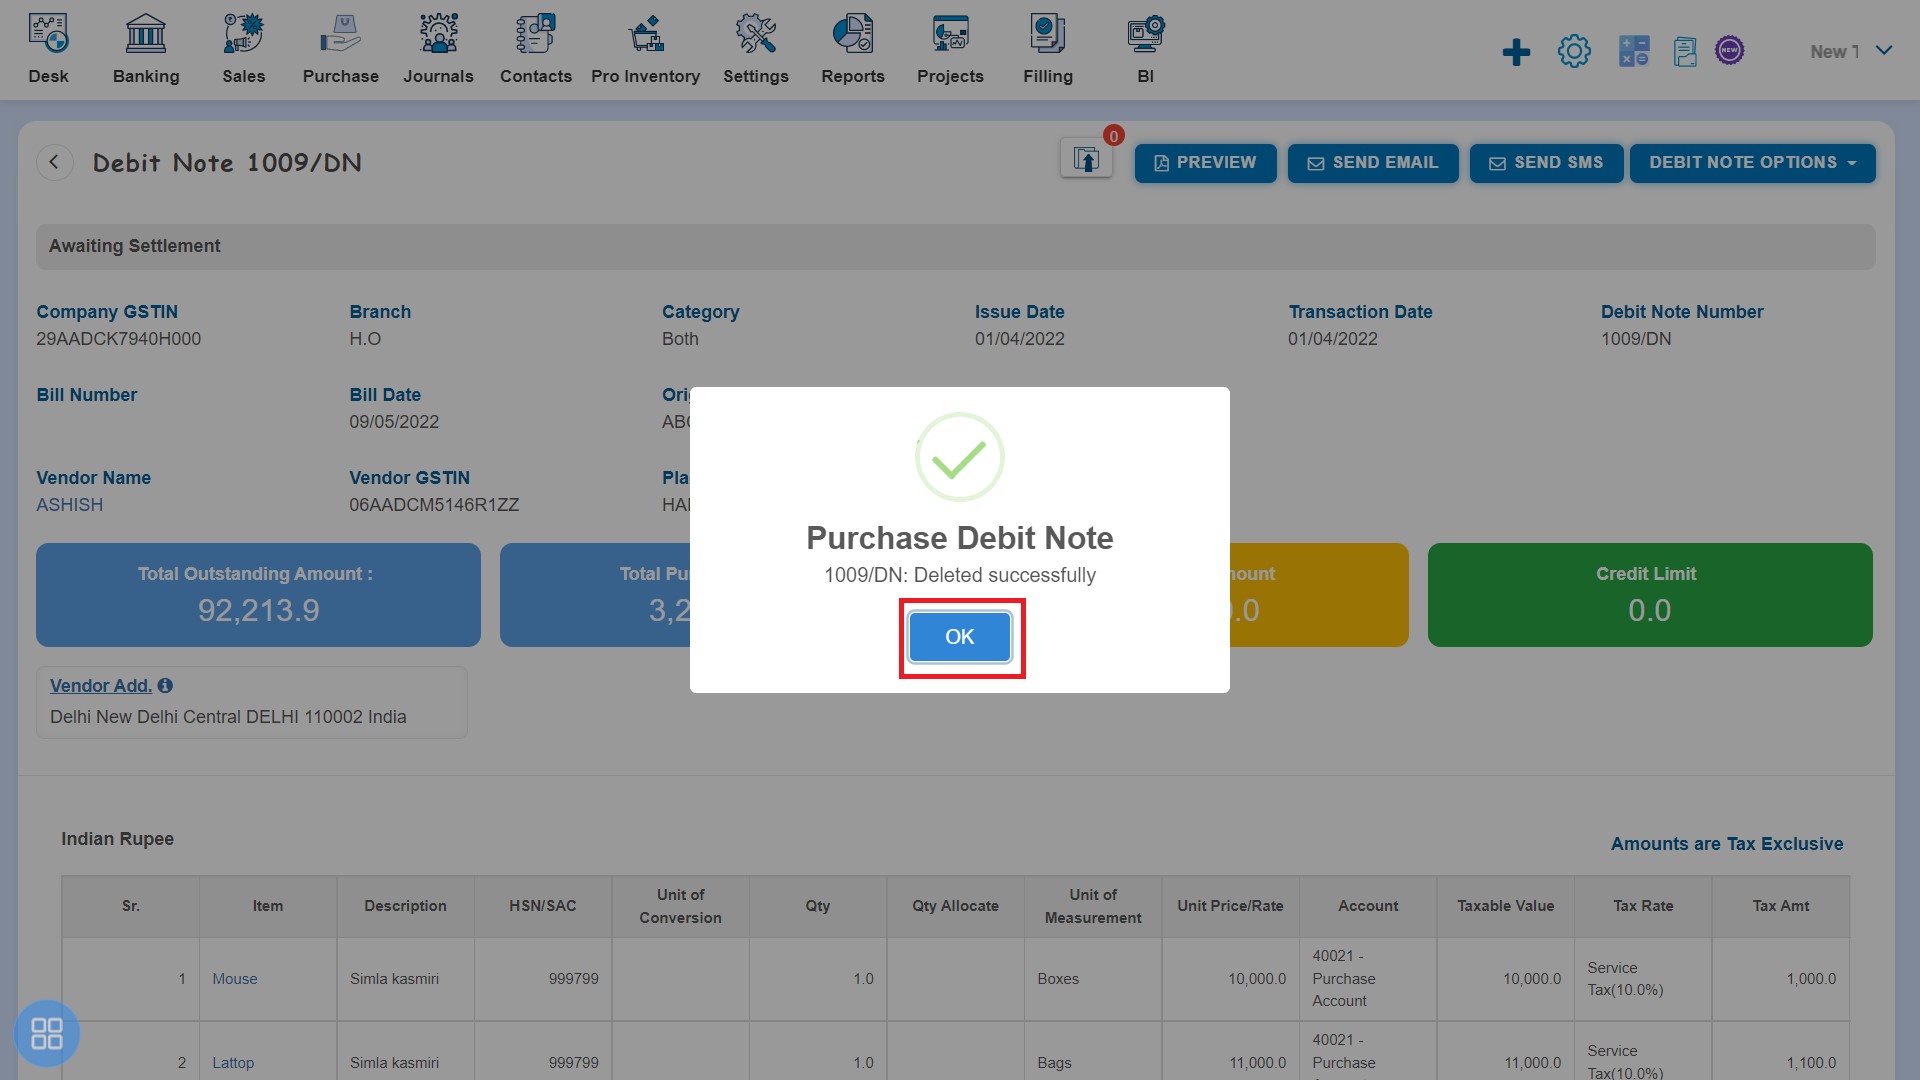1920x1080 pixels.
Task: Open the Pro Inventory module icon
Action: pyautogui.click(x=645, y=33)
